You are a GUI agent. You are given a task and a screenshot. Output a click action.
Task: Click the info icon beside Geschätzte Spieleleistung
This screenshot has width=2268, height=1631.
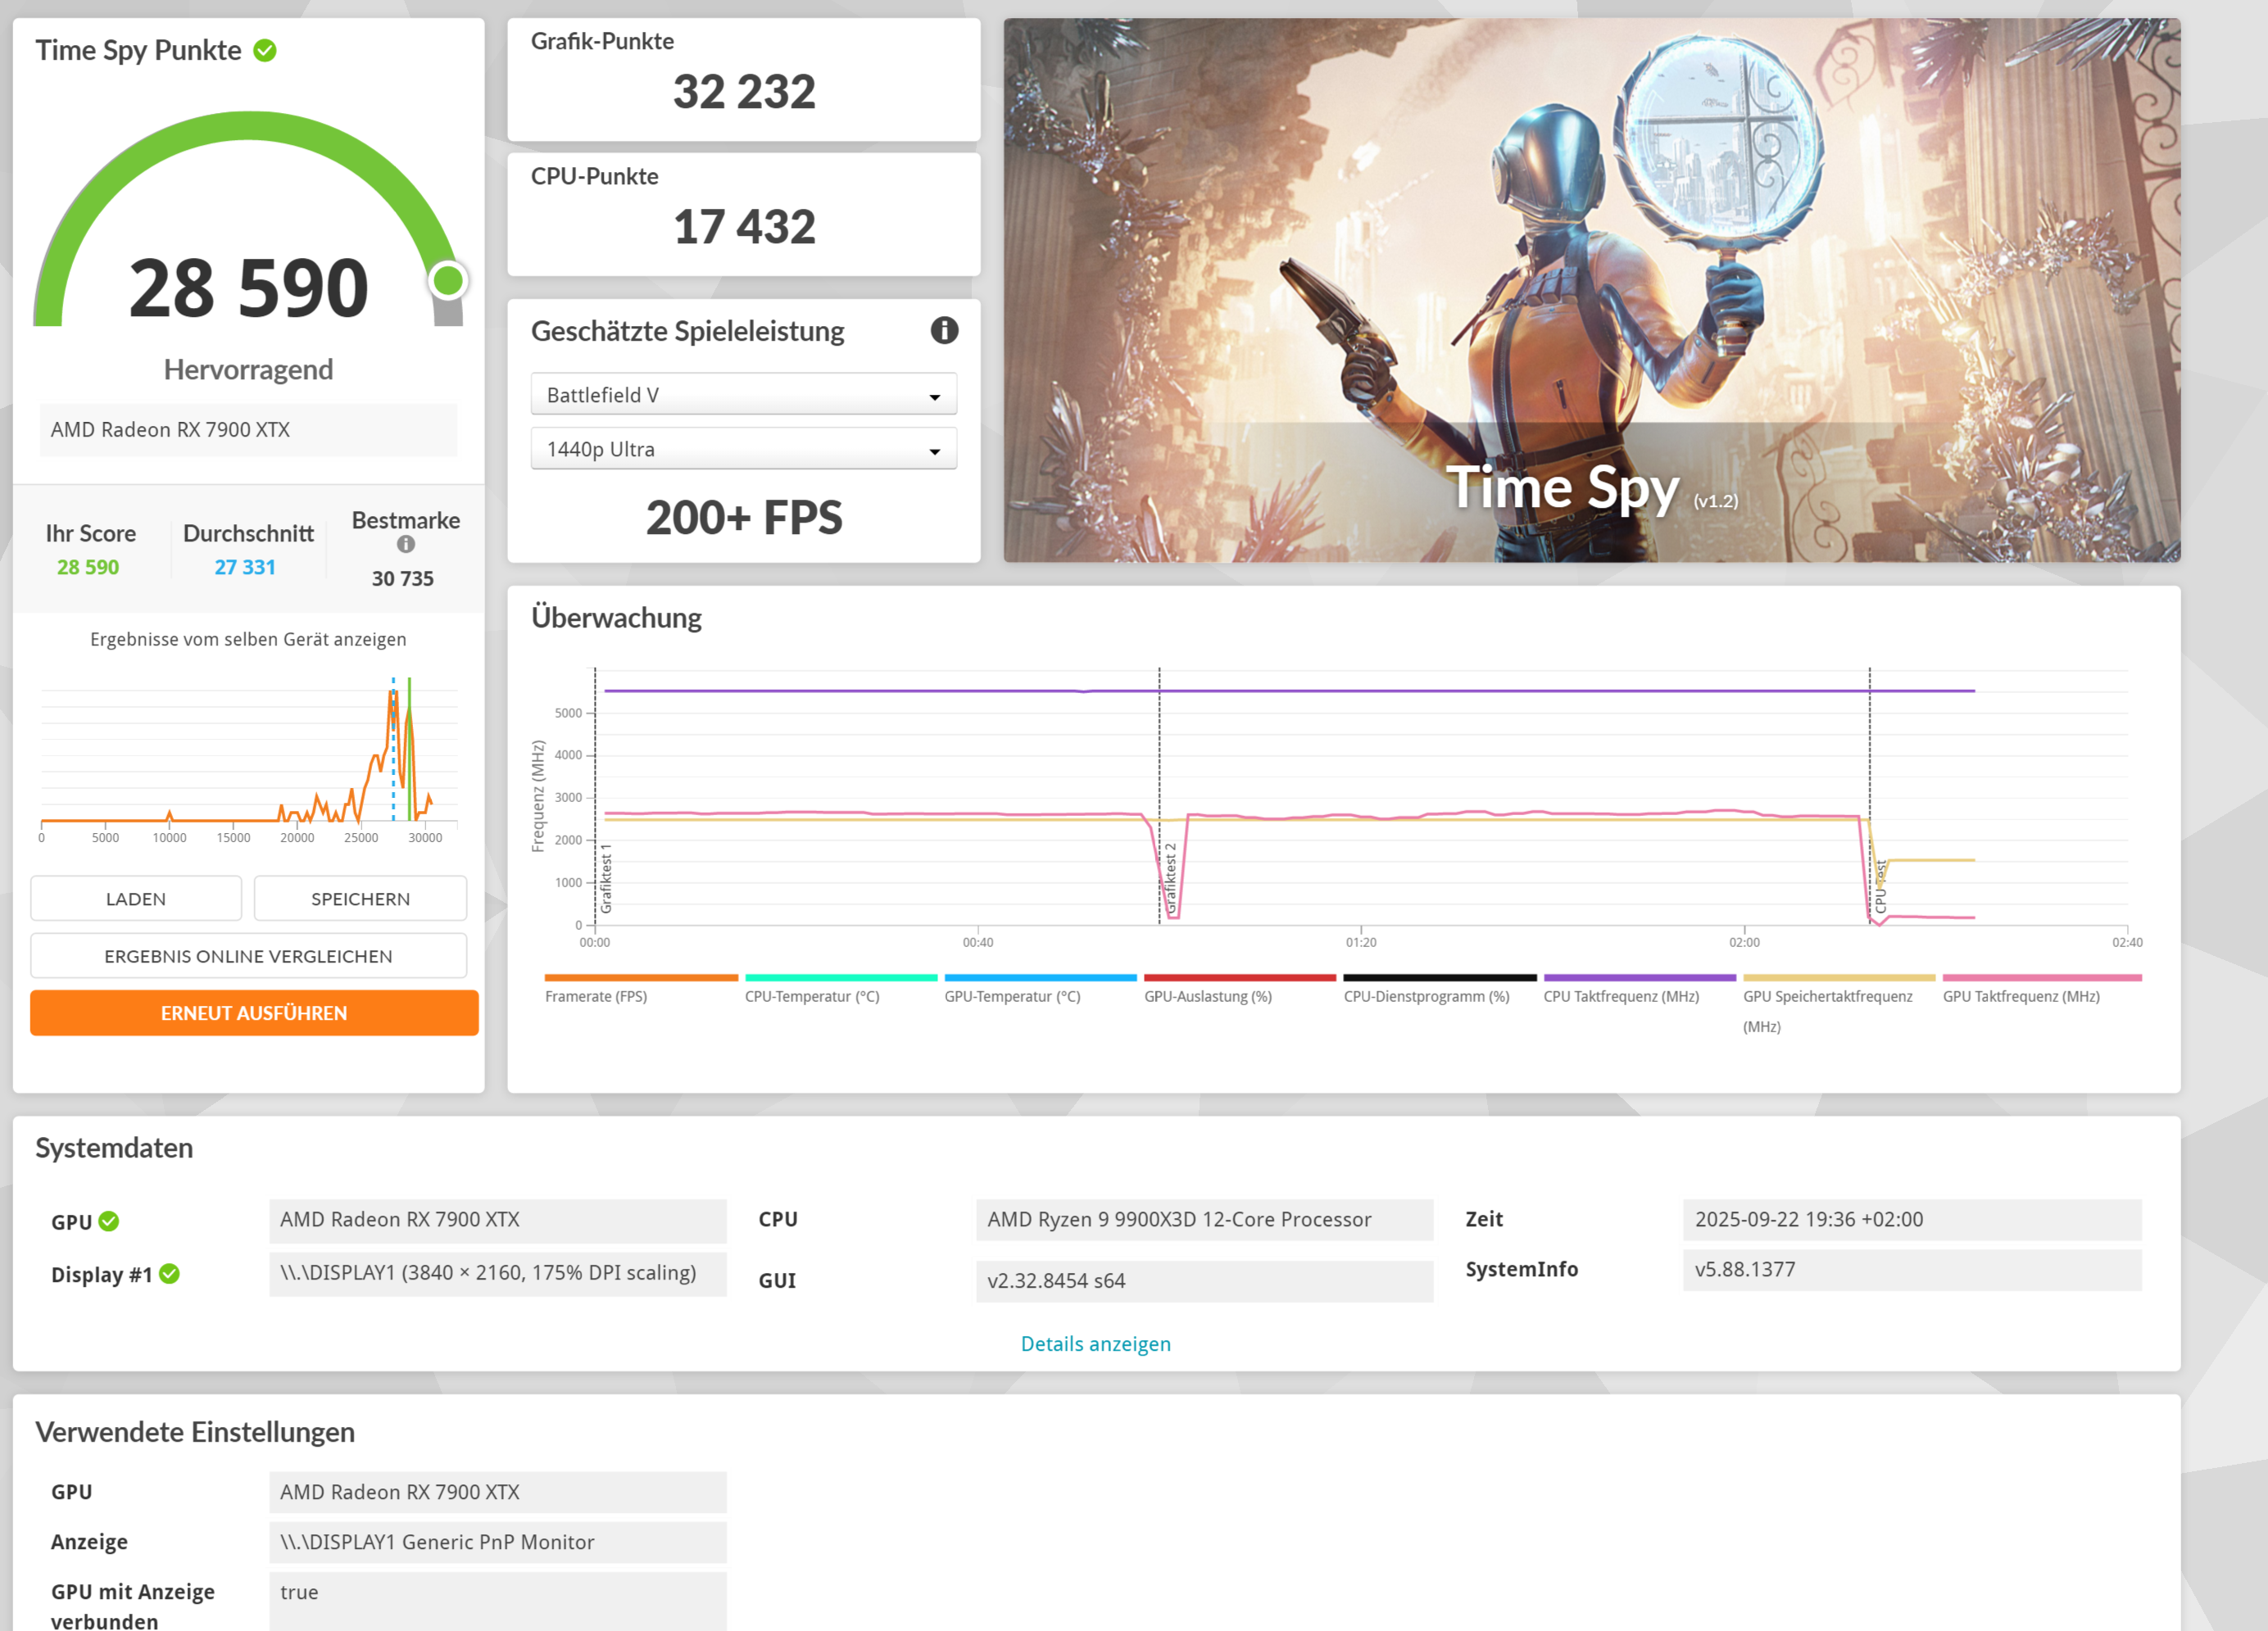(944, 330)
